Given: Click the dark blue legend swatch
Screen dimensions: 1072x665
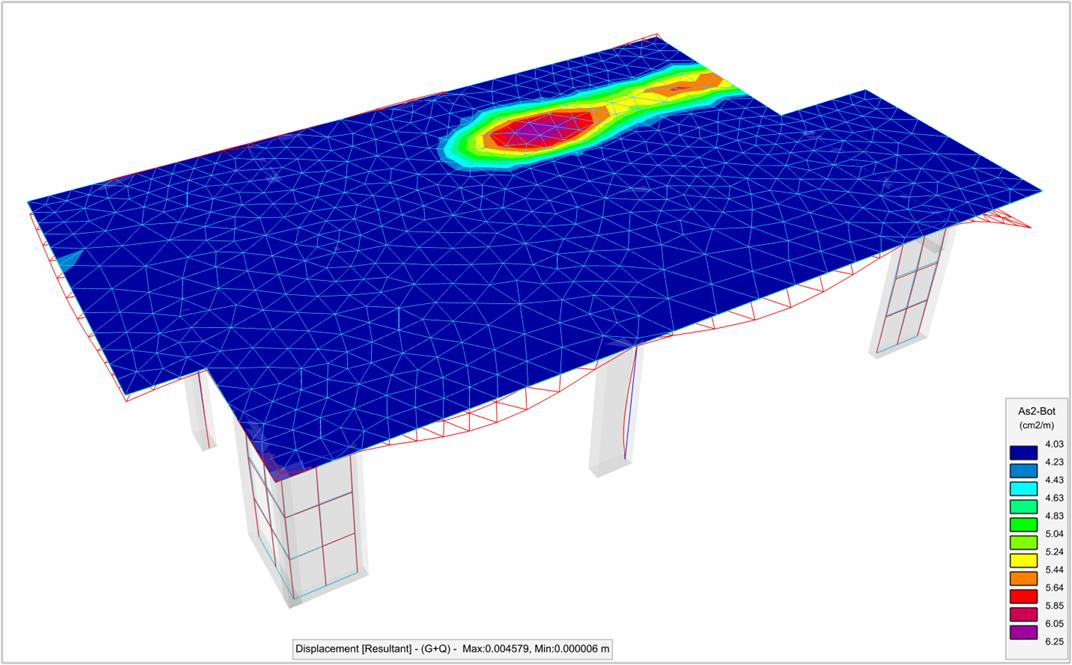Looking at the screenshot, I should (1024, 444).
